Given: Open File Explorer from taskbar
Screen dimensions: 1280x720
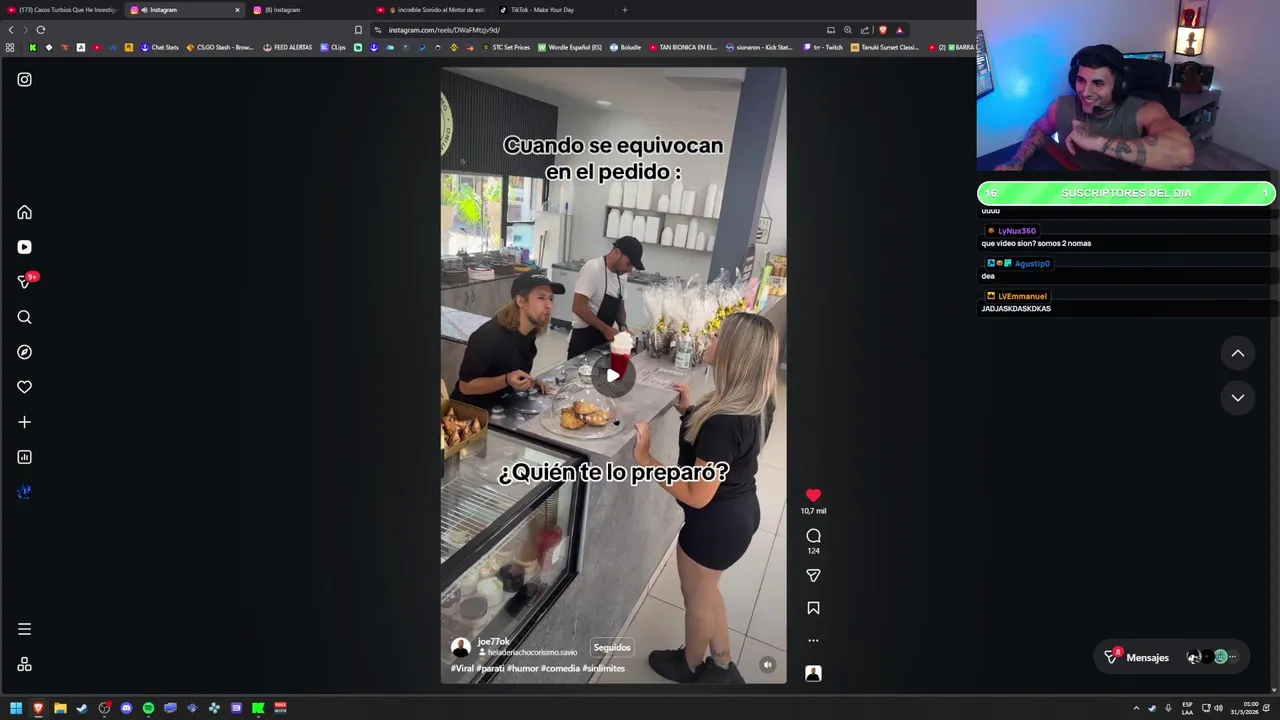Looking at the screenshot, I should pyautogui.click(x=60, y=708).
